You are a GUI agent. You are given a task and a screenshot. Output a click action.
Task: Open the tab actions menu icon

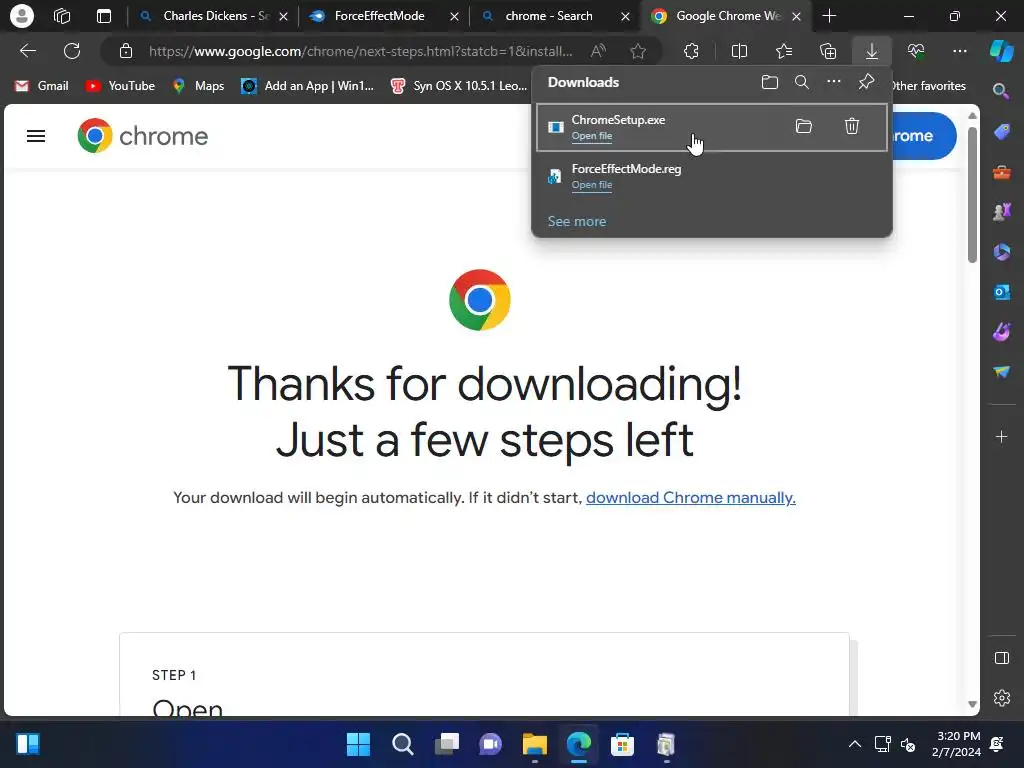(x=104, y=16)
